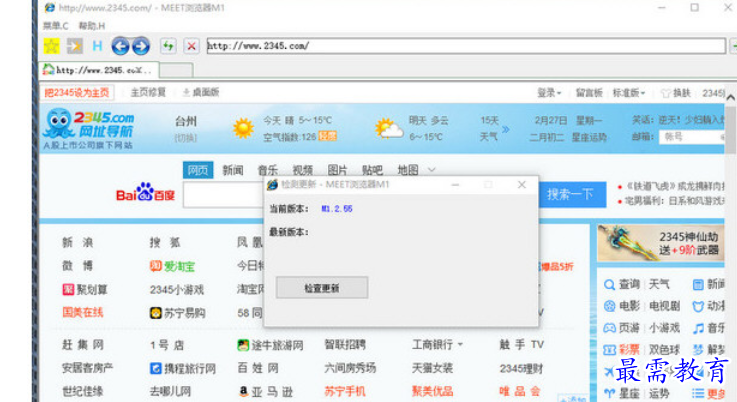Click 桌面版 download link
This screenshot has height=402, width=737.
point(201,93)
